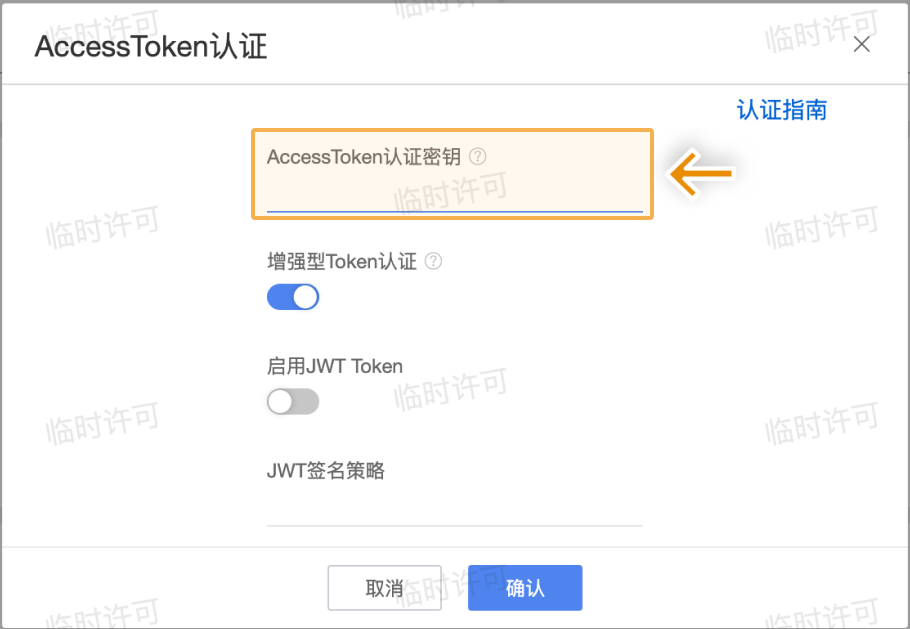Enable the 启用JWT Token switch
Image resolution: width=910 pixels, height=629 pixels.
pyautogui.click(x=293, y=402)
